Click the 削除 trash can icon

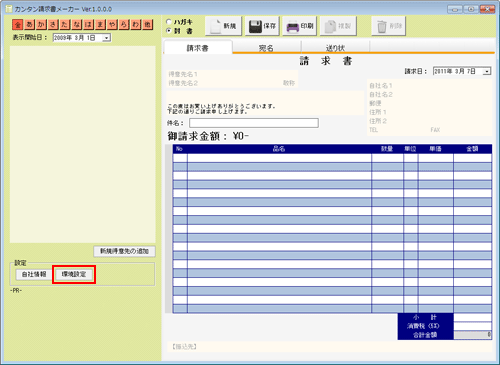(x=388, y=26)
